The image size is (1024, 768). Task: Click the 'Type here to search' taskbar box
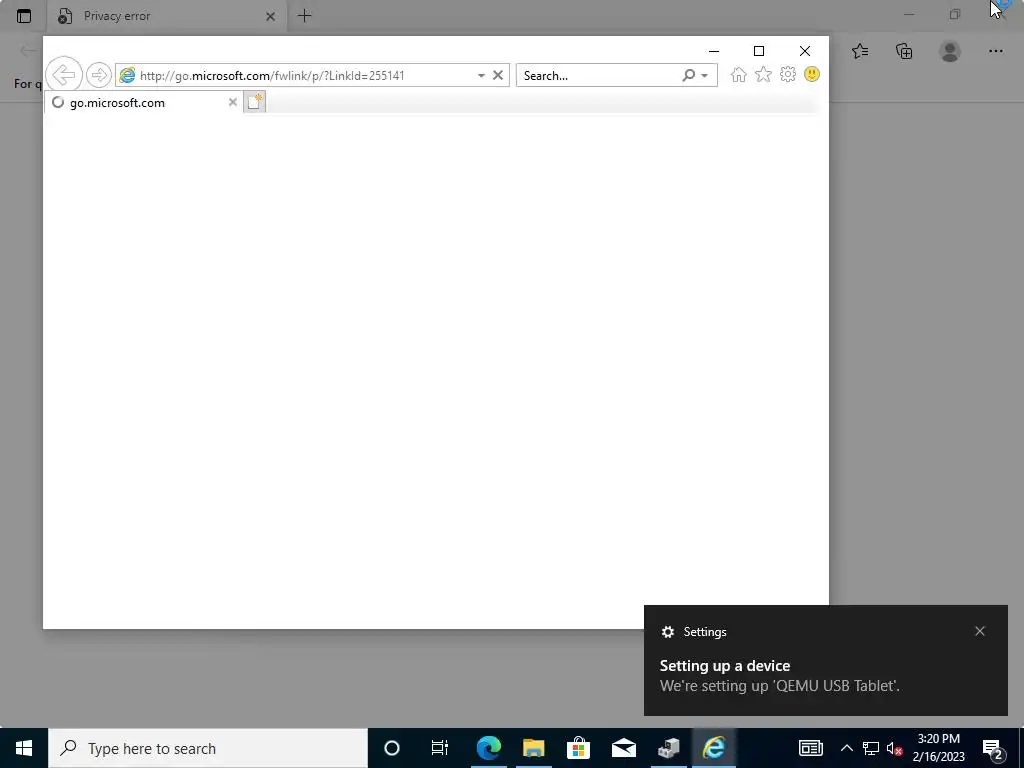pyautogui.click(x=208, y=748)
